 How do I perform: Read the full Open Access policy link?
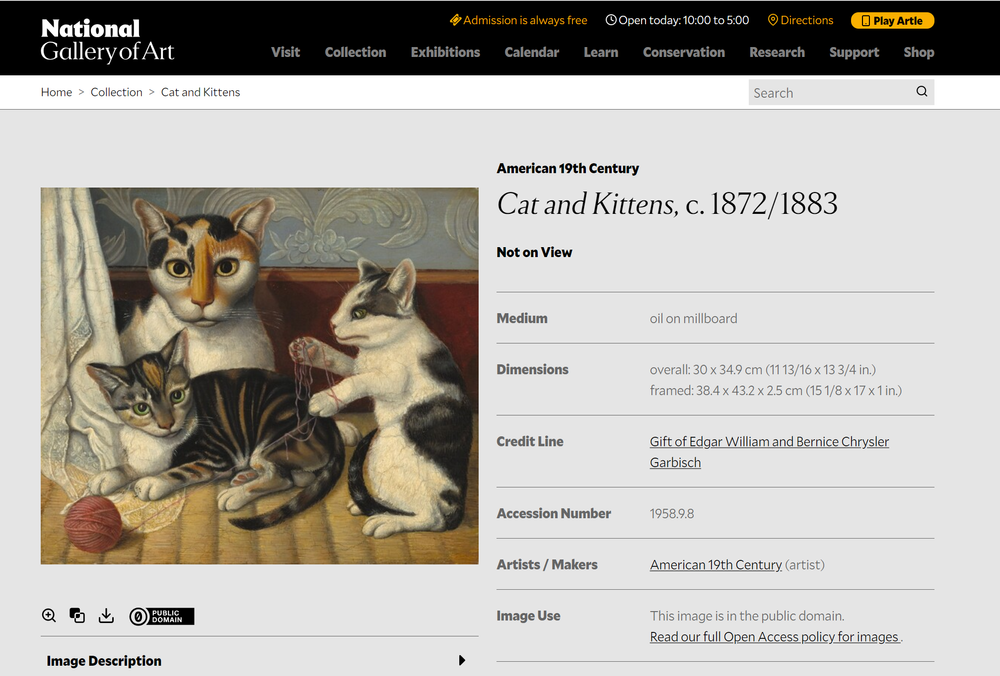point(775,636)
